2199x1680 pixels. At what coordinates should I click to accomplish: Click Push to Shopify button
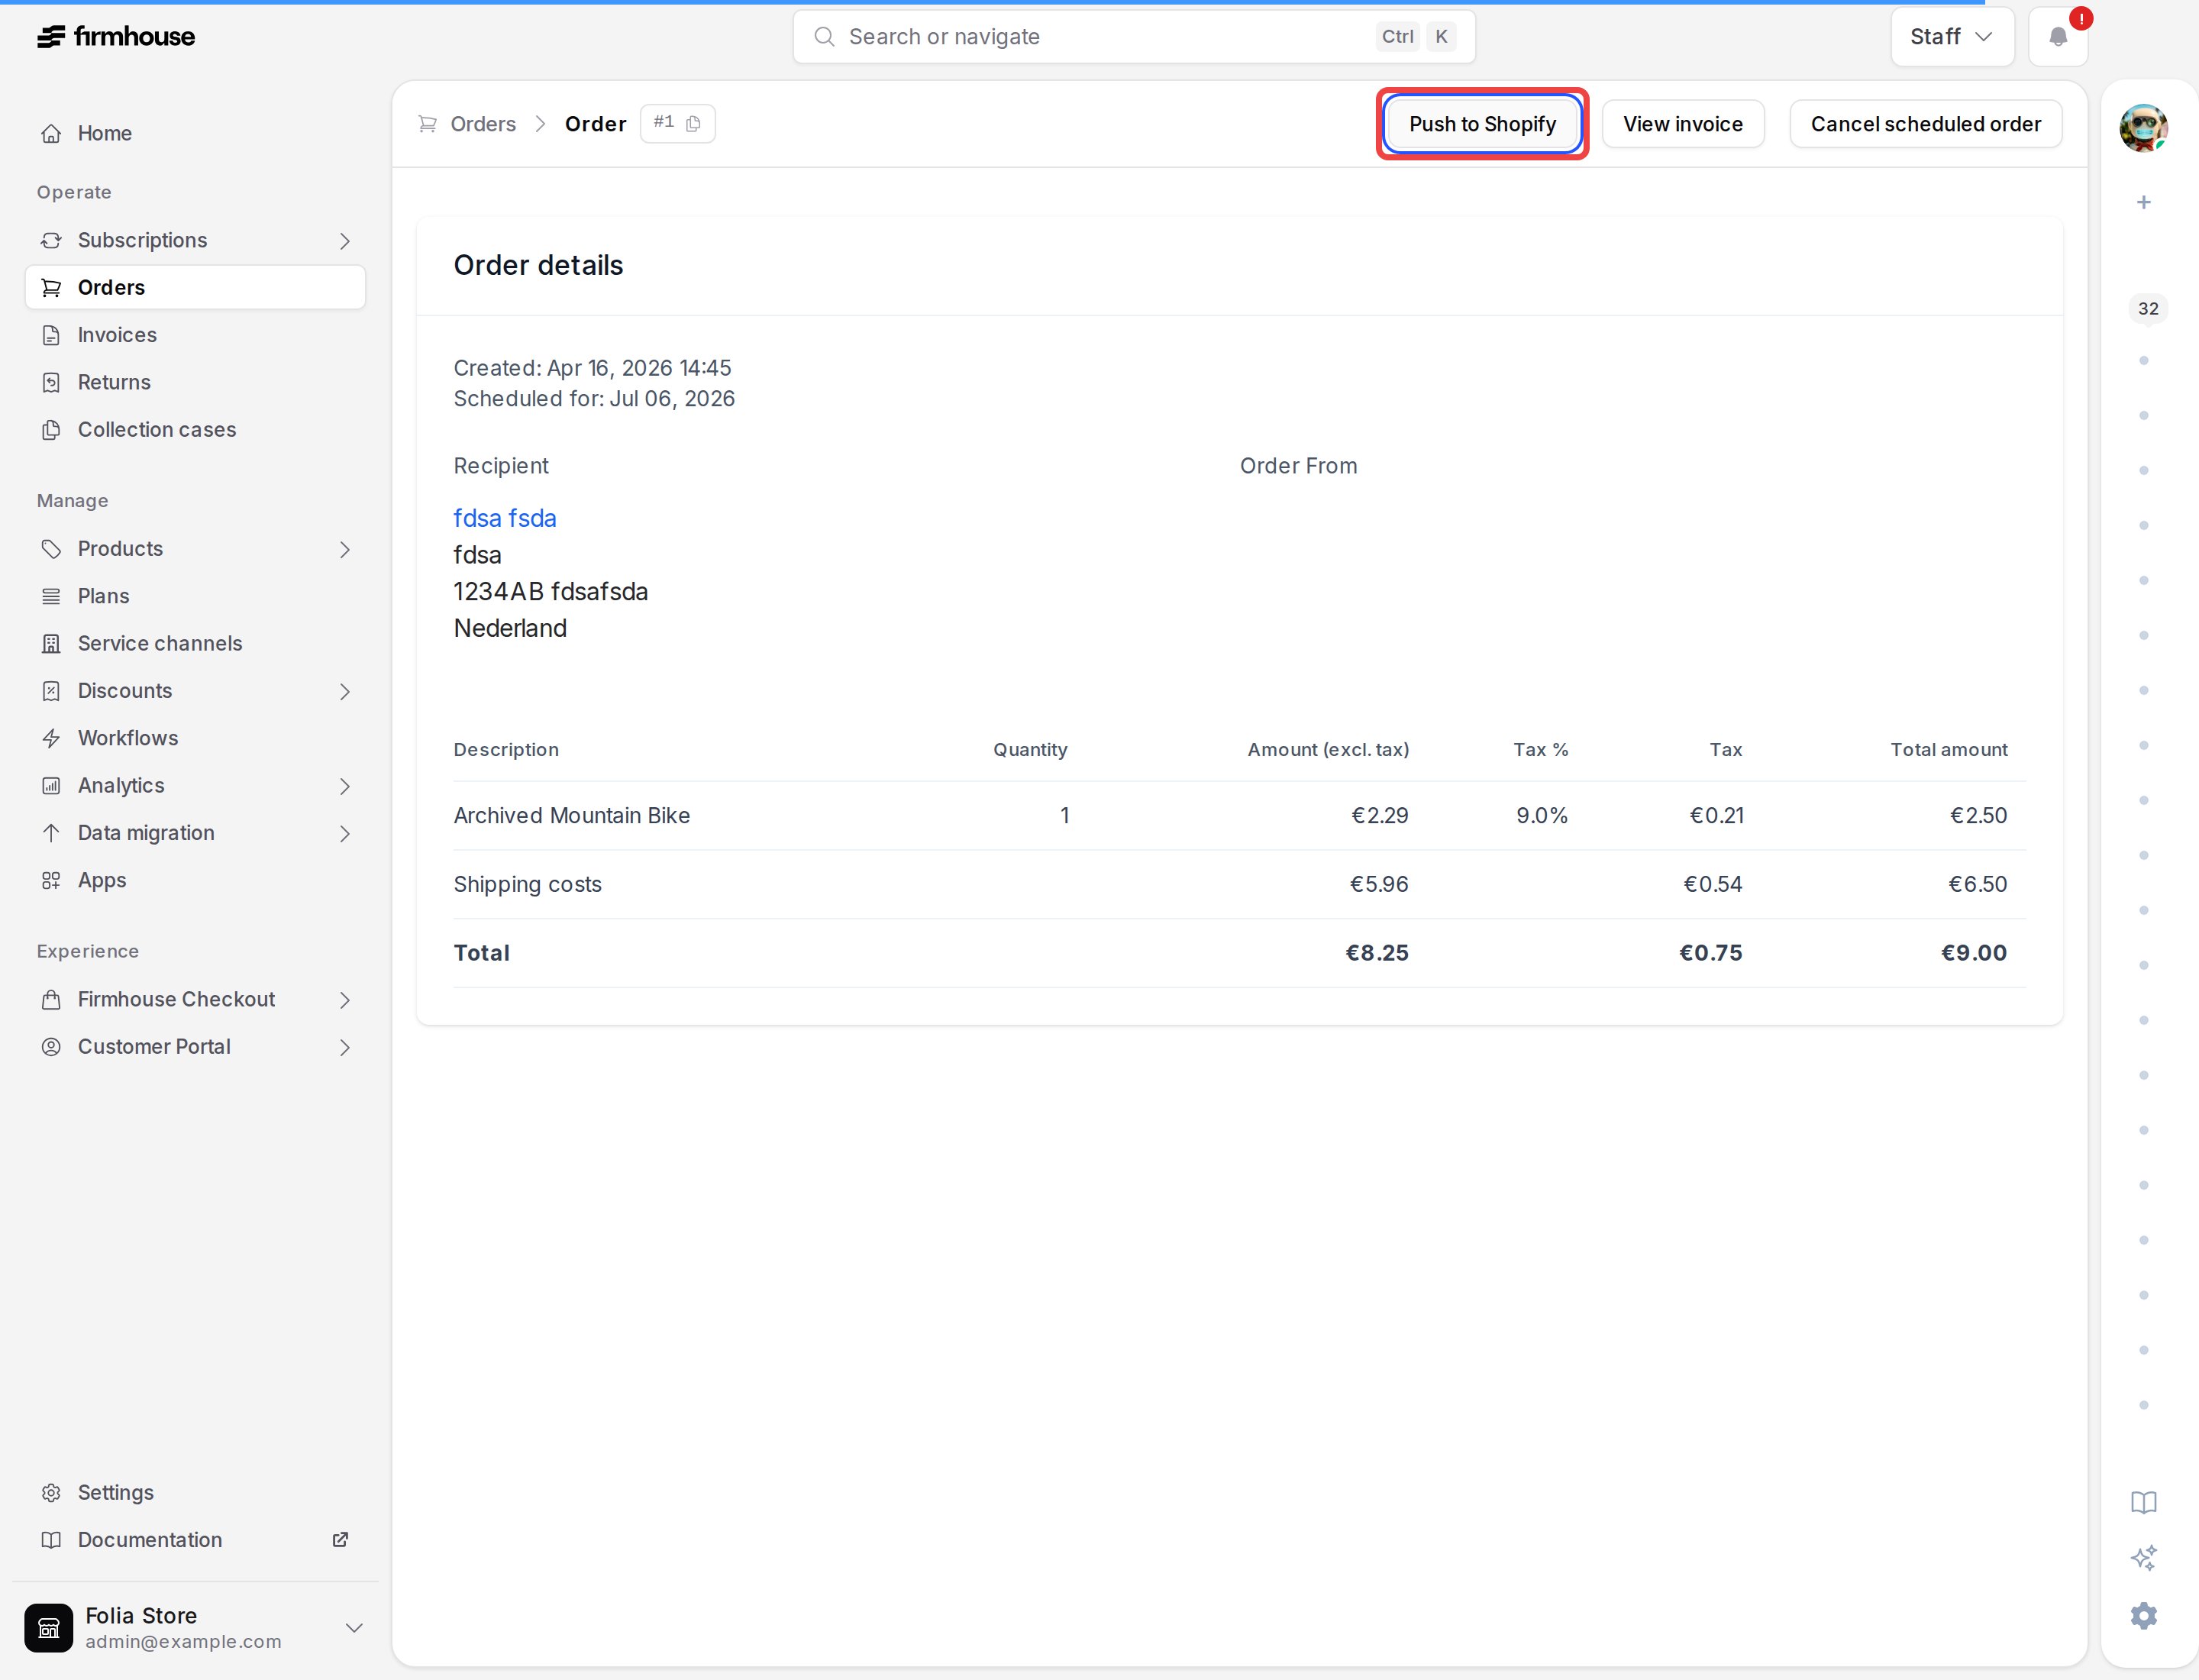point(1482,124)
